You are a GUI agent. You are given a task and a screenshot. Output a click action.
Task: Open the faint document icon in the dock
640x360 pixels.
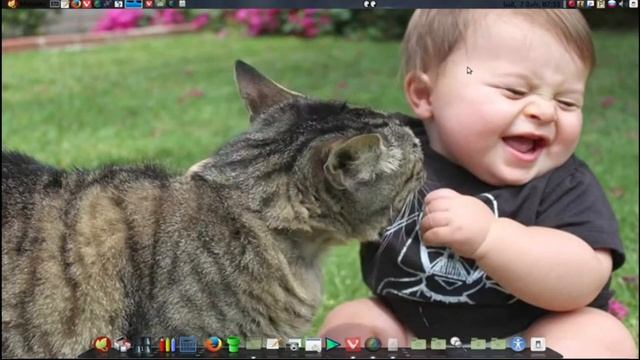point(393,345)
